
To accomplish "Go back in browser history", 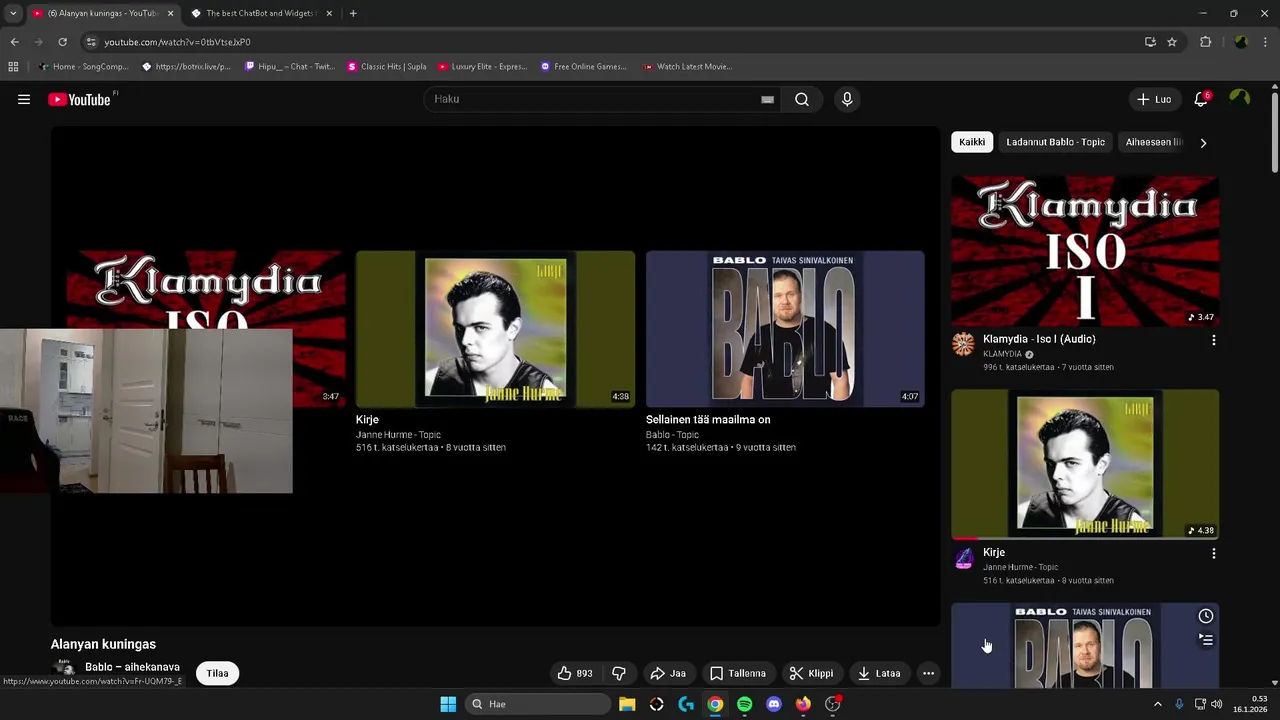I will (14, 42).
